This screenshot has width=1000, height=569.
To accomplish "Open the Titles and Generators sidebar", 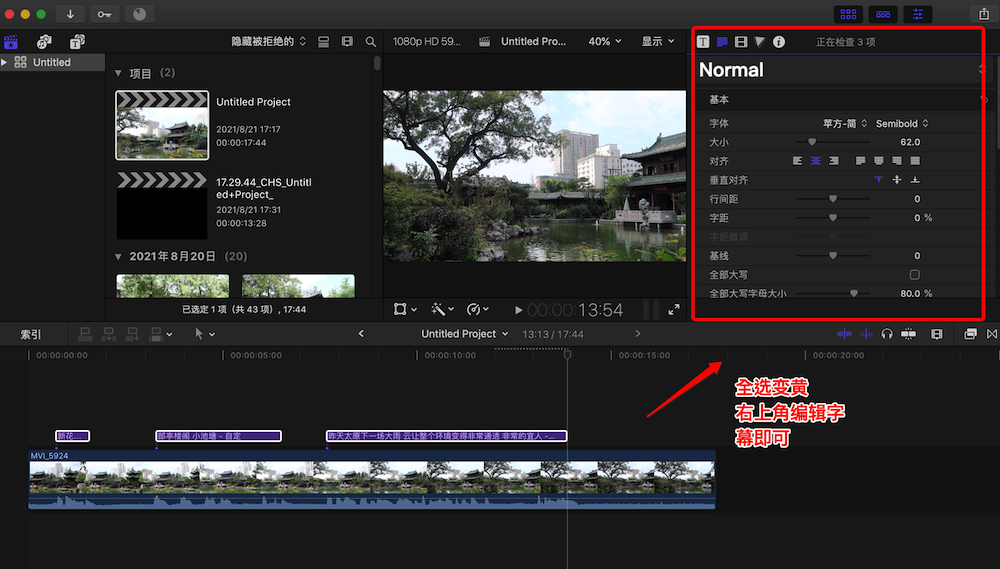I will [x=77, y=41].
